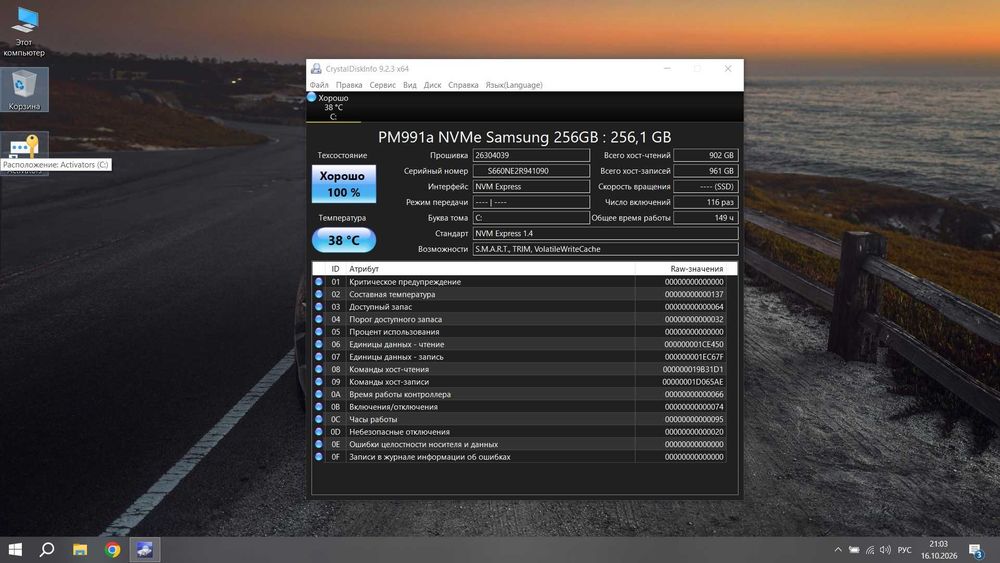Select row Часы работы
The image size is (1000, 563).
point(520,419)
